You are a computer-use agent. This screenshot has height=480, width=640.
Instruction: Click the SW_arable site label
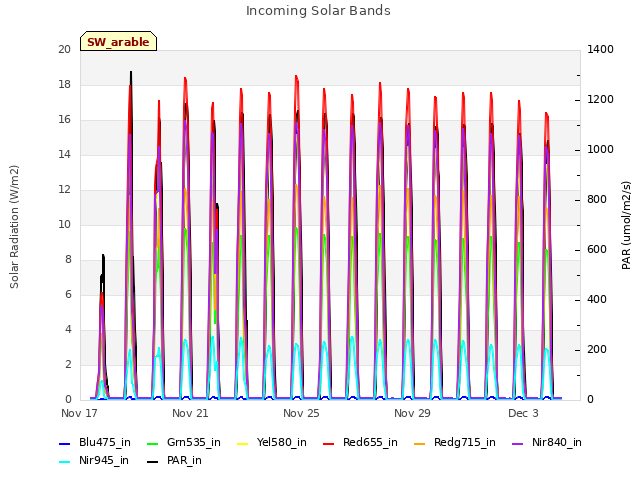coord(118,41)
